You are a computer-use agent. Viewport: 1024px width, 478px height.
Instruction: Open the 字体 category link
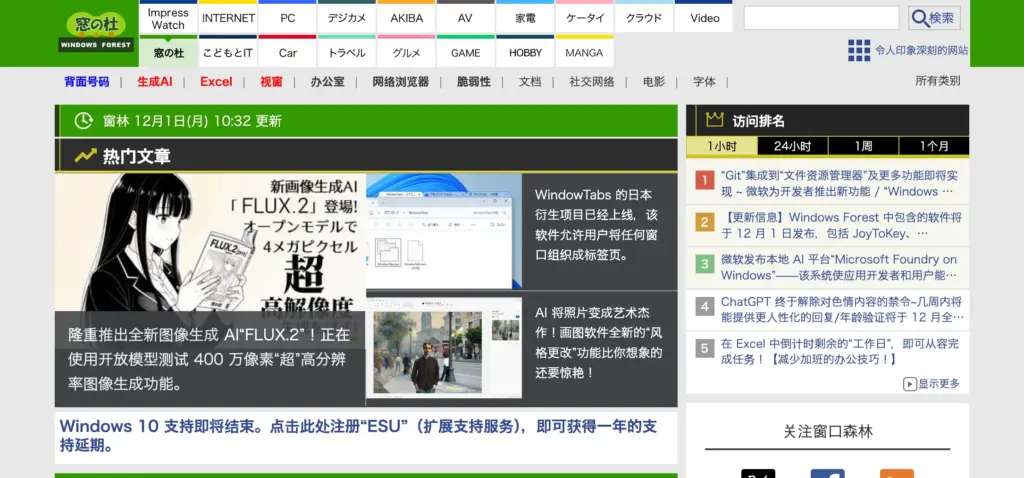pyautogui.click(x=704, y=82)
